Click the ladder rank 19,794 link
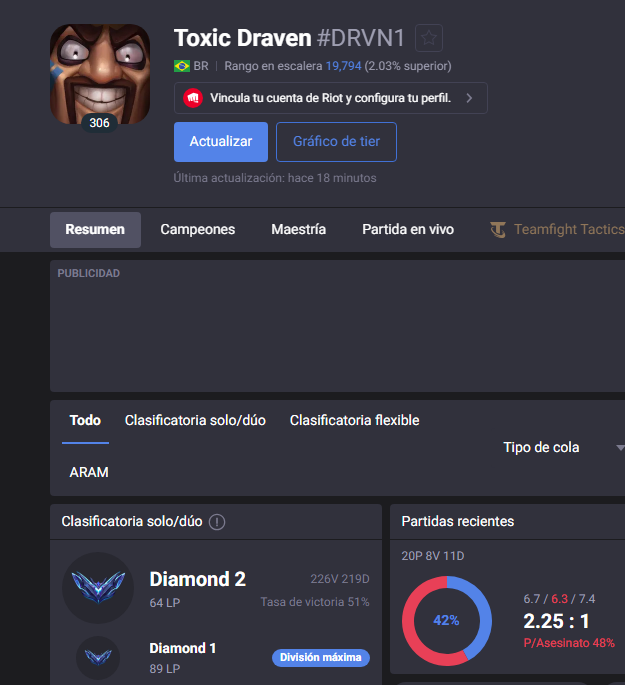Image resolution: width=625 pixels, height=685 pixels. click(343, 66)
